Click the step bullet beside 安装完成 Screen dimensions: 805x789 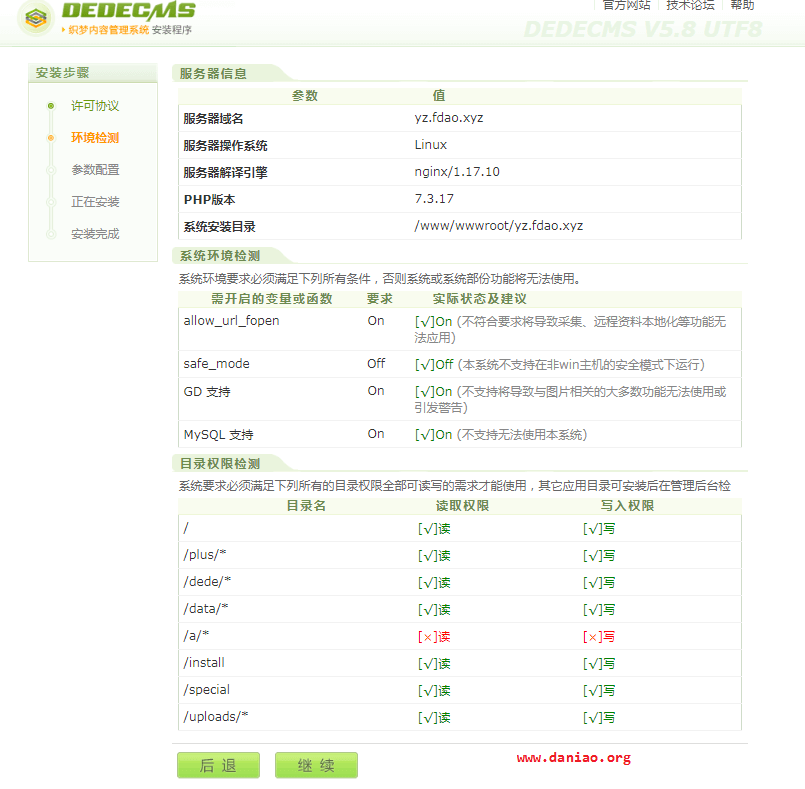click(x=51, y=235)
